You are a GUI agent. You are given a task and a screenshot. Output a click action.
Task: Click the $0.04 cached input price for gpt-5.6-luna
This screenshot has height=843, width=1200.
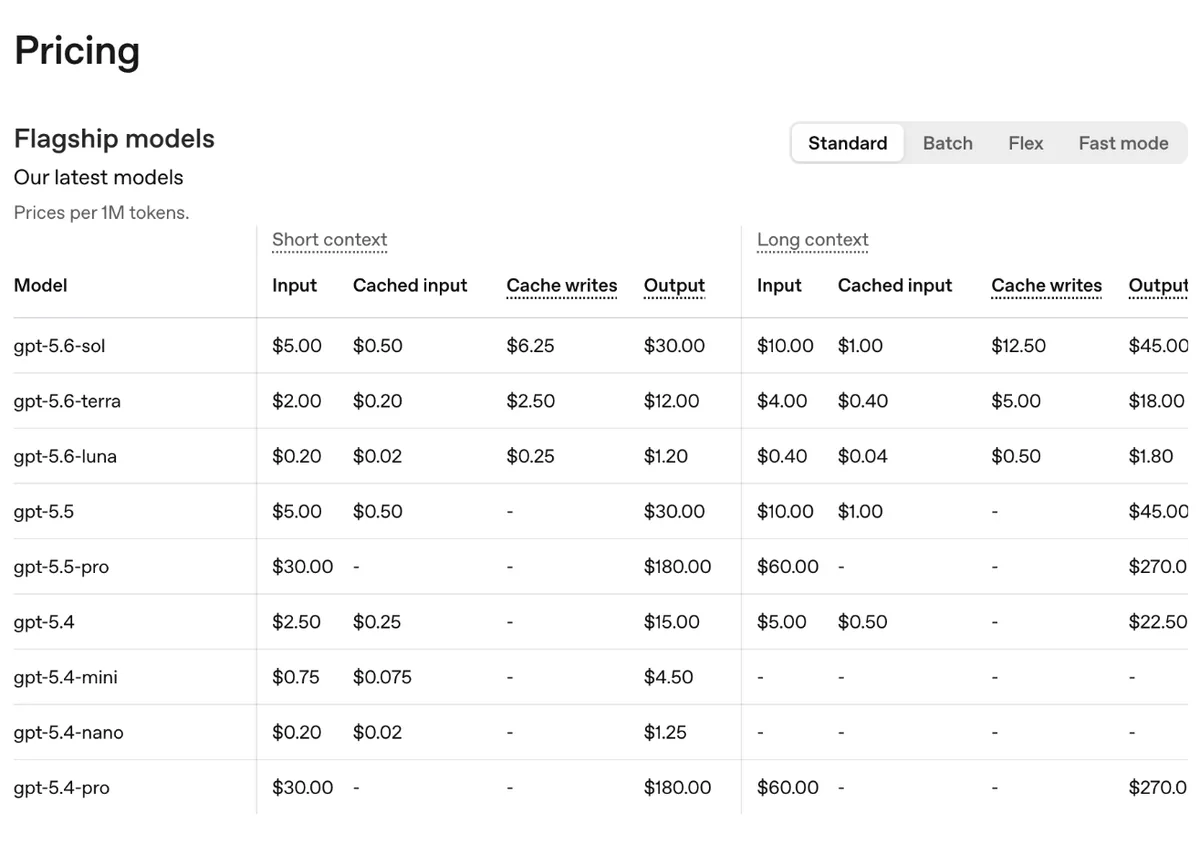[x=862, y=457]
